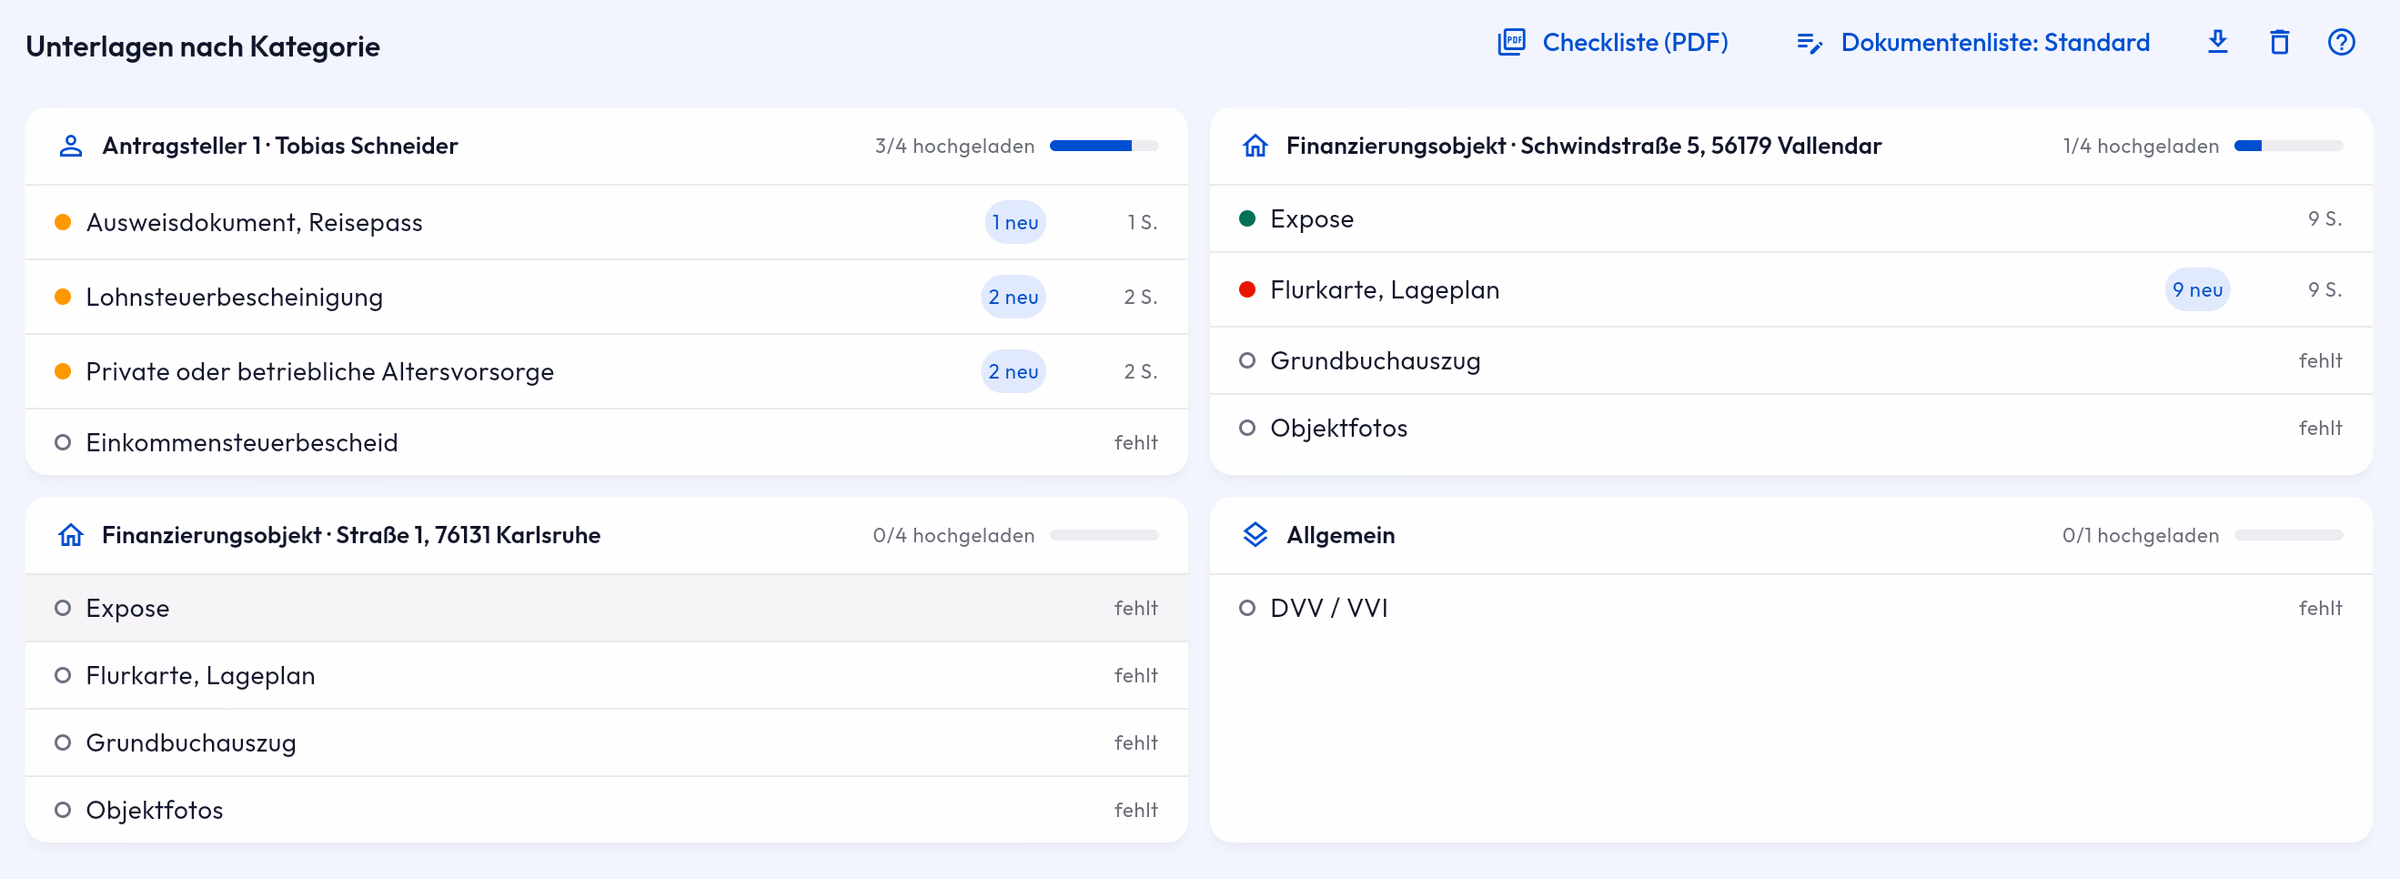Viewport: 2400px width, 879px height.
Task: Click the Allgemein category header
Action: (1791, 535)
